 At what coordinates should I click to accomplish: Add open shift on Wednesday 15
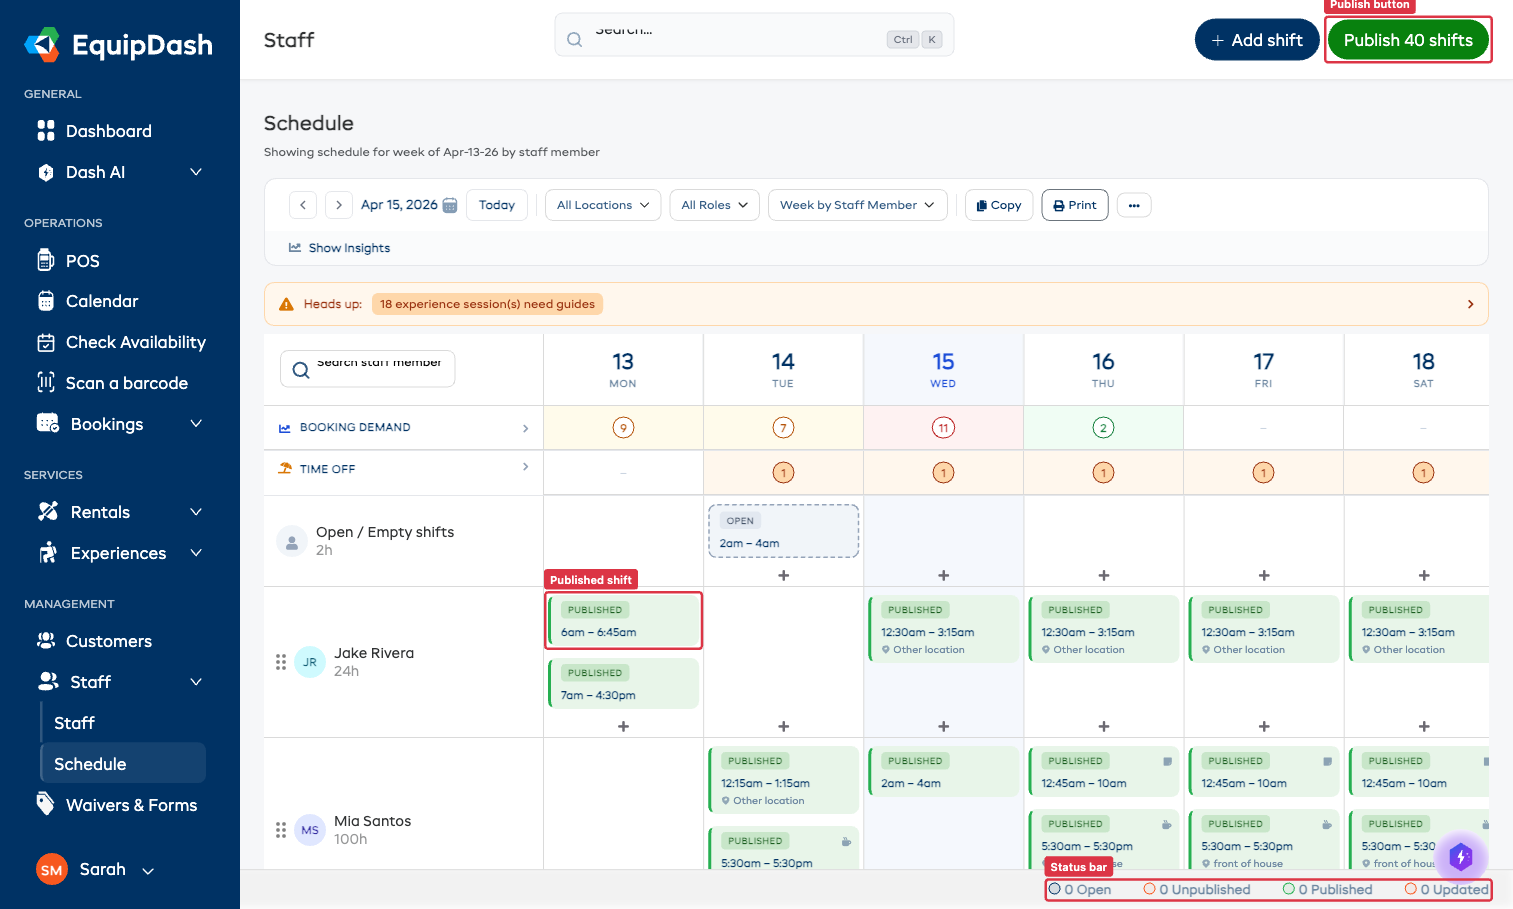click(x=943, y=576)
